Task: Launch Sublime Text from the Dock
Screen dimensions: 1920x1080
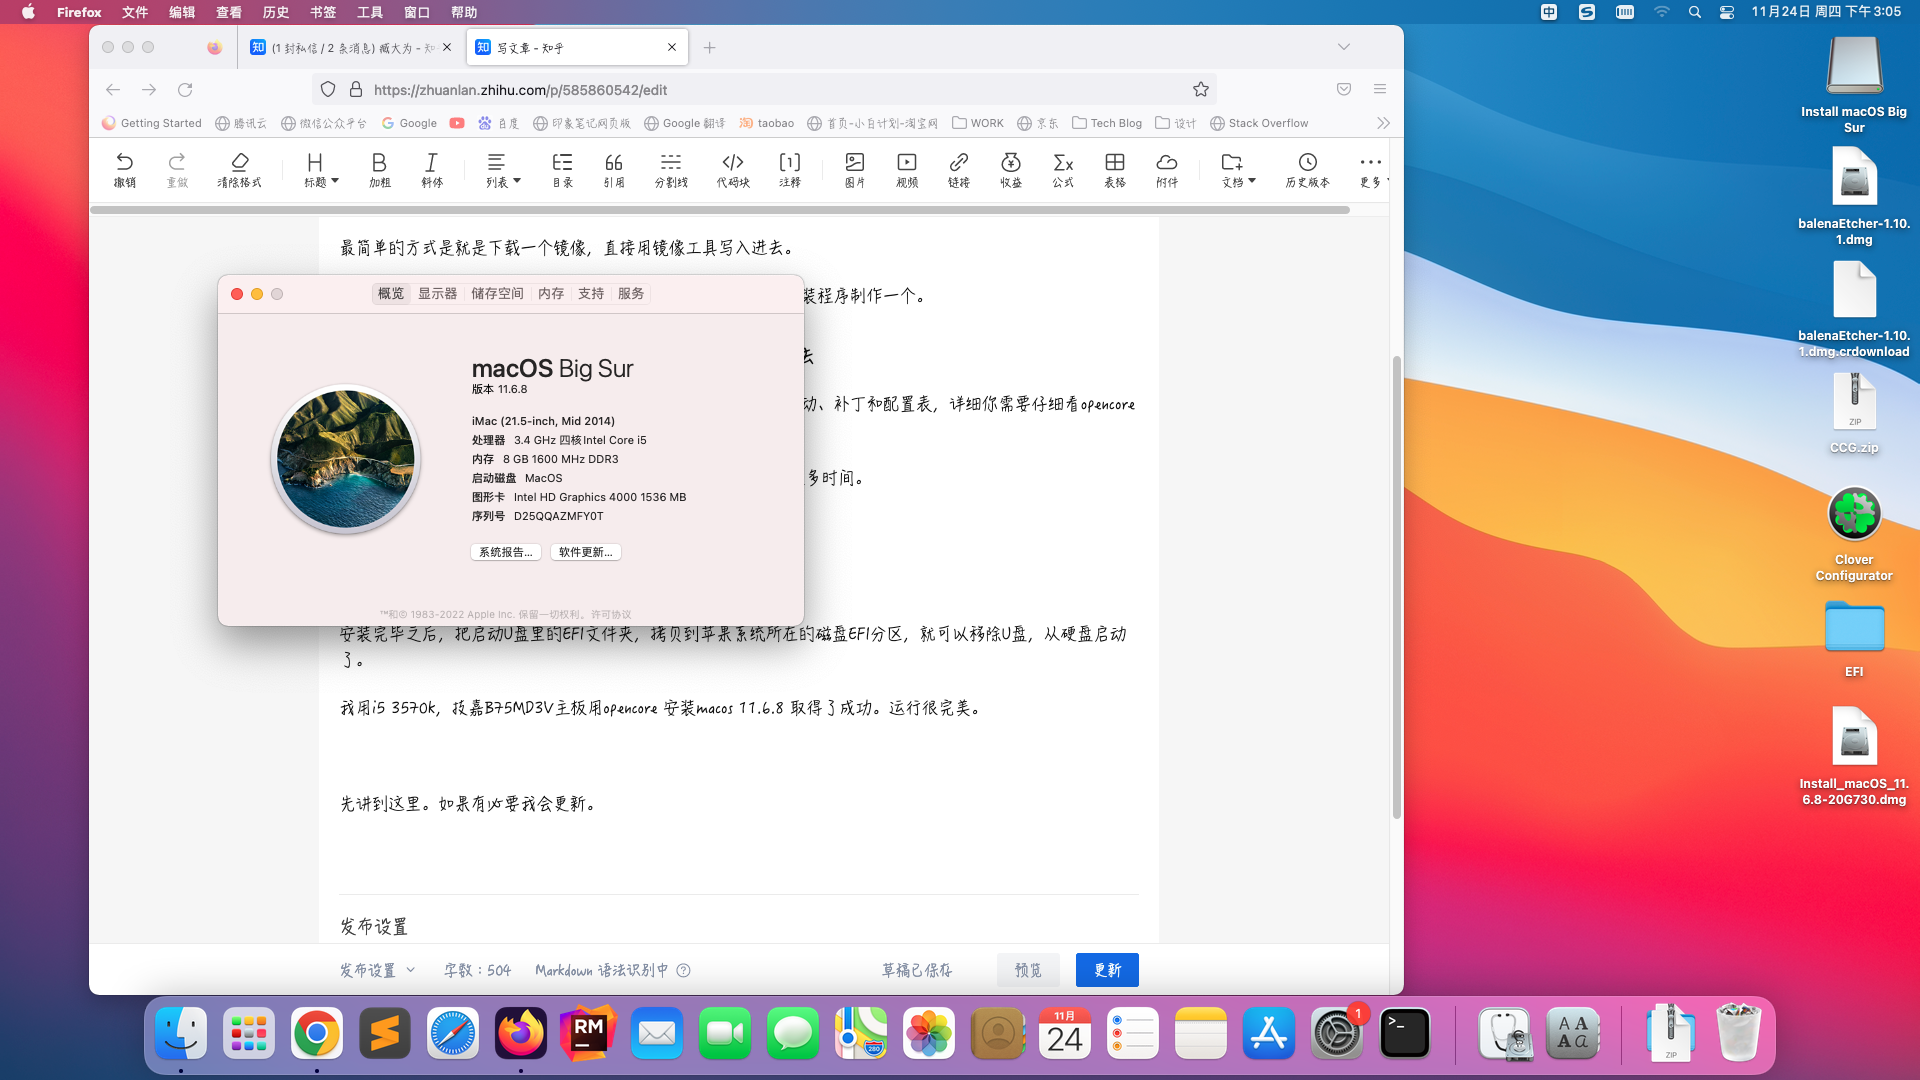Action: [x=385, y=1033]
